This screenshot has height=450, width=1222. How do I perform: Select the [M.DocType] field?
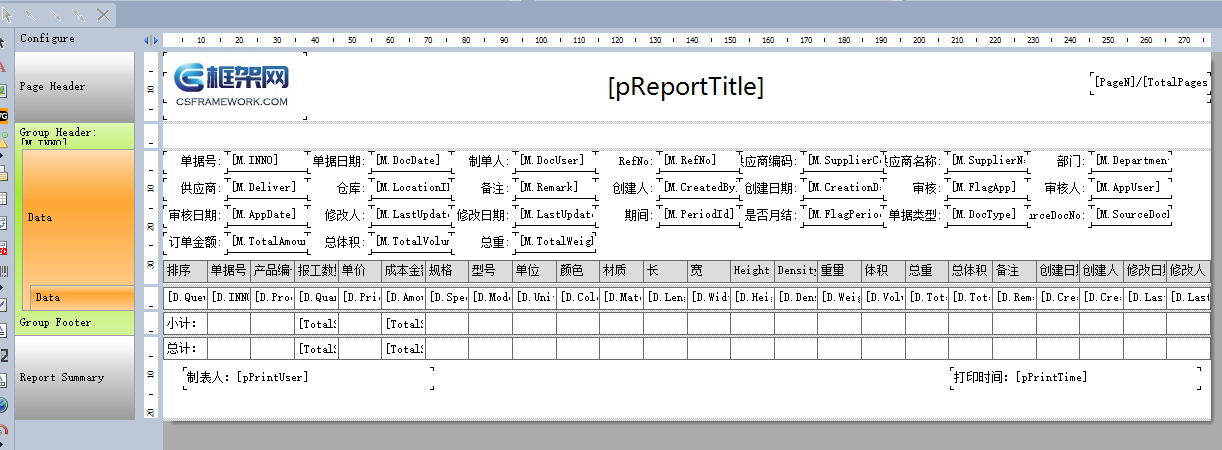pos(988,214)
